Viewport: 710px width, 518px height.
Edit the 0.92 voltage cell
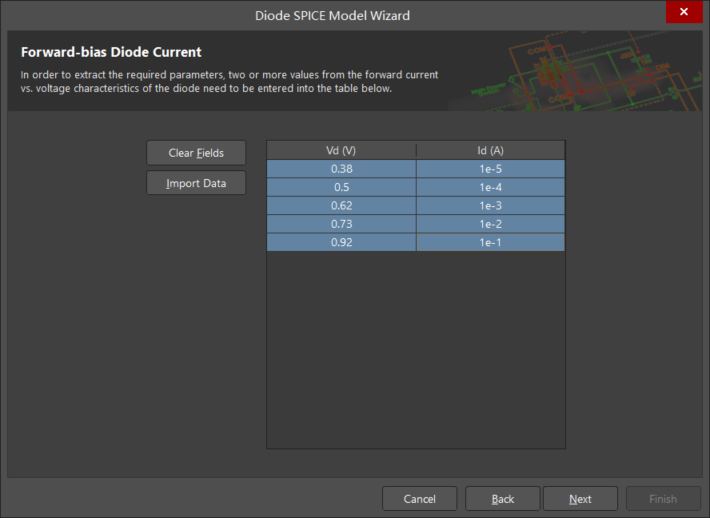pyautogui.click(x=341, y=241)
